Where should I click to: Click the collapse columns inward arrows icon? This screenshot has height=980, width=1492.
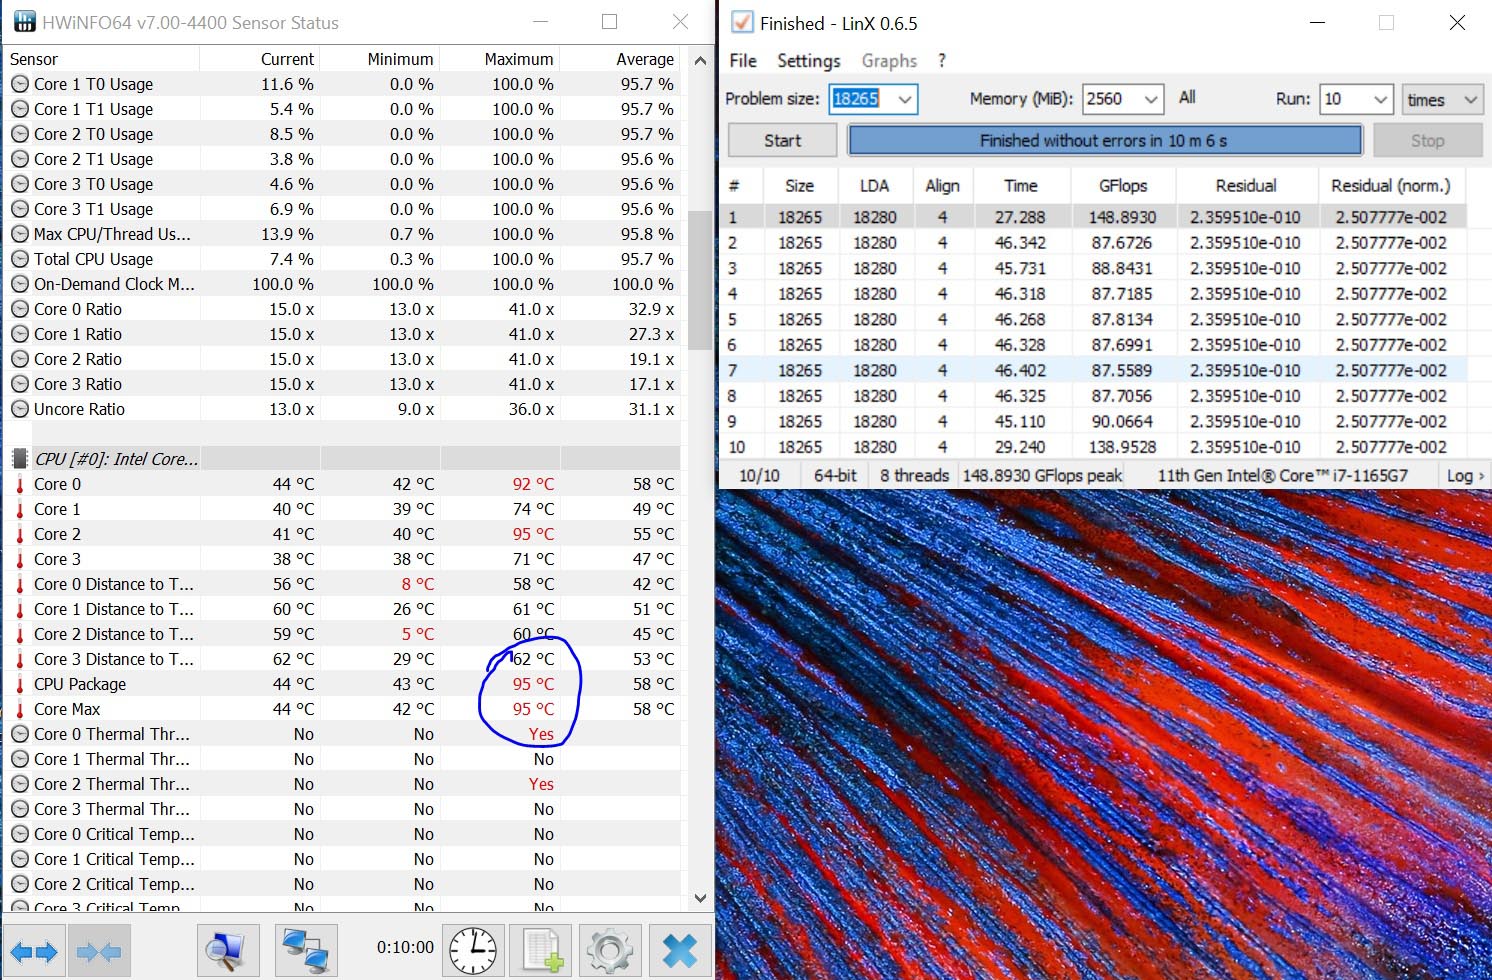tap(98, 951)
